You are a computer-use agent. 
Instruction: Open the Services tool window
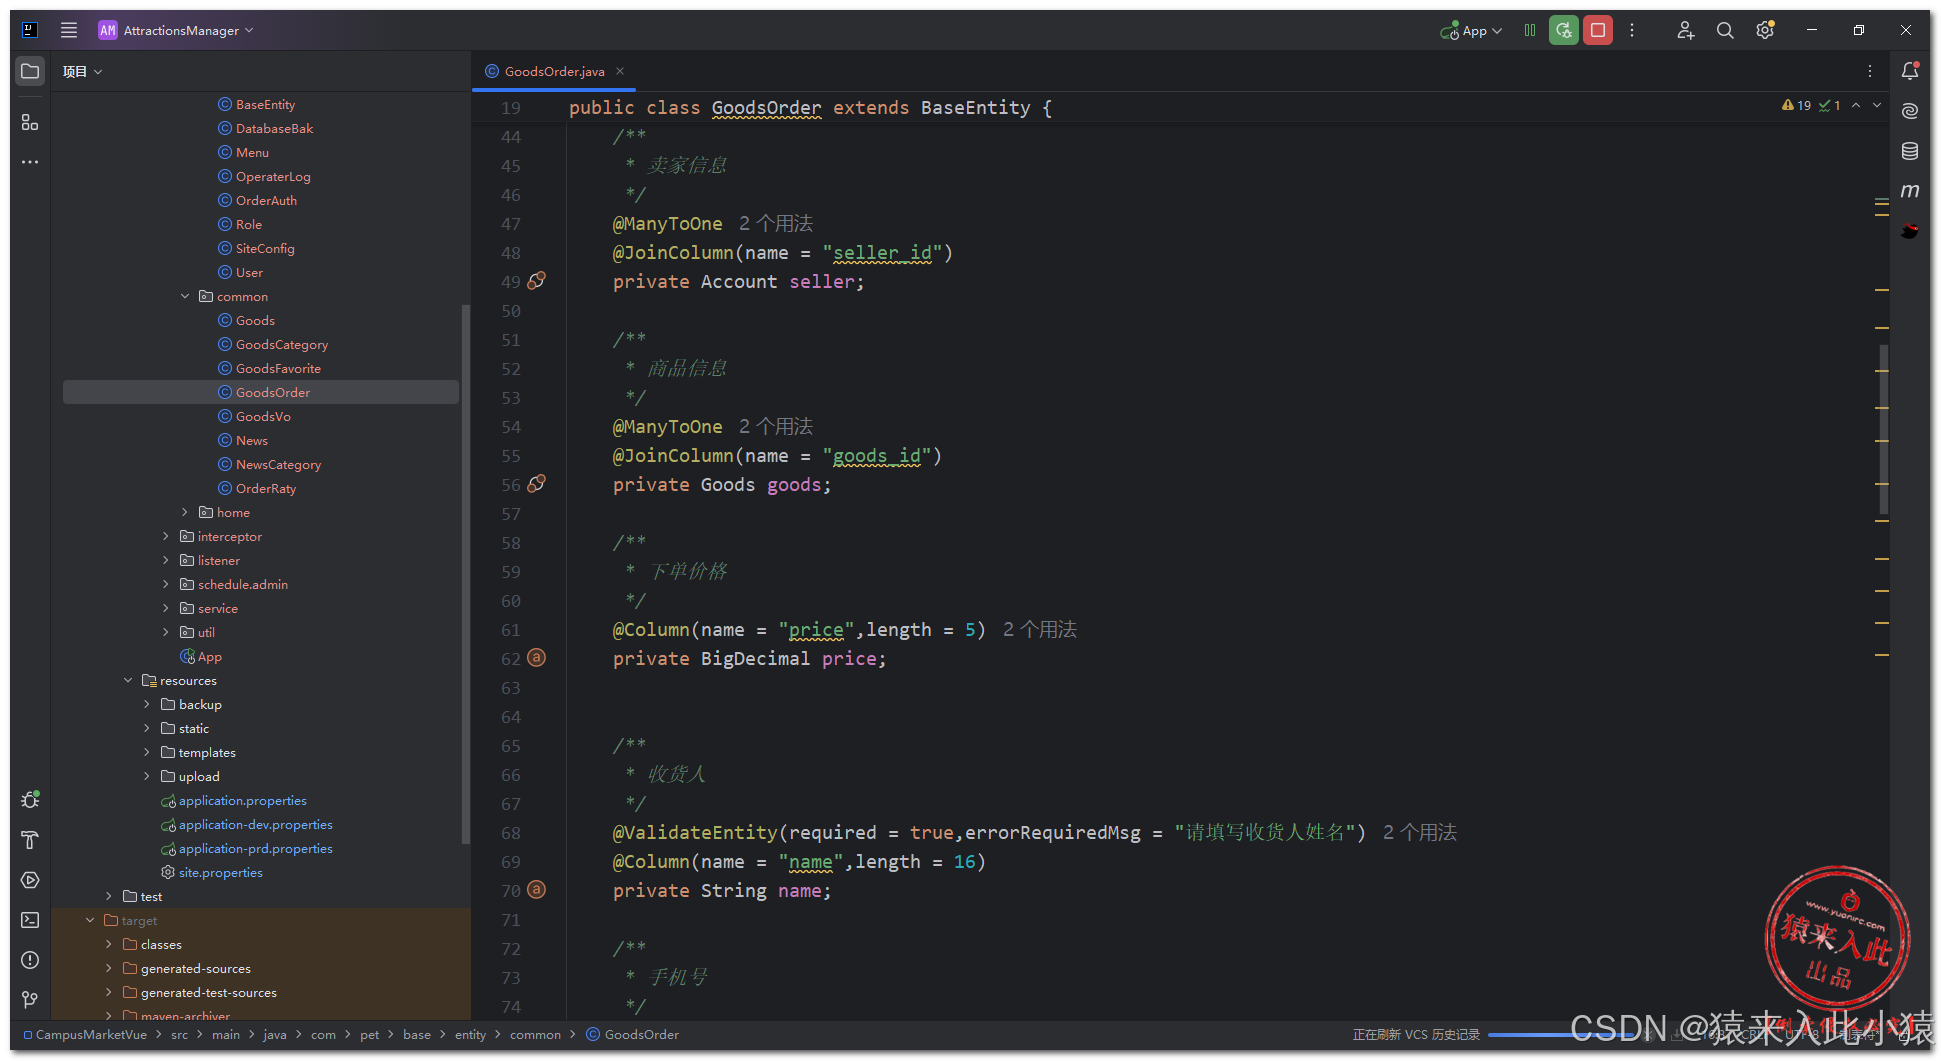tap(30, 880)
